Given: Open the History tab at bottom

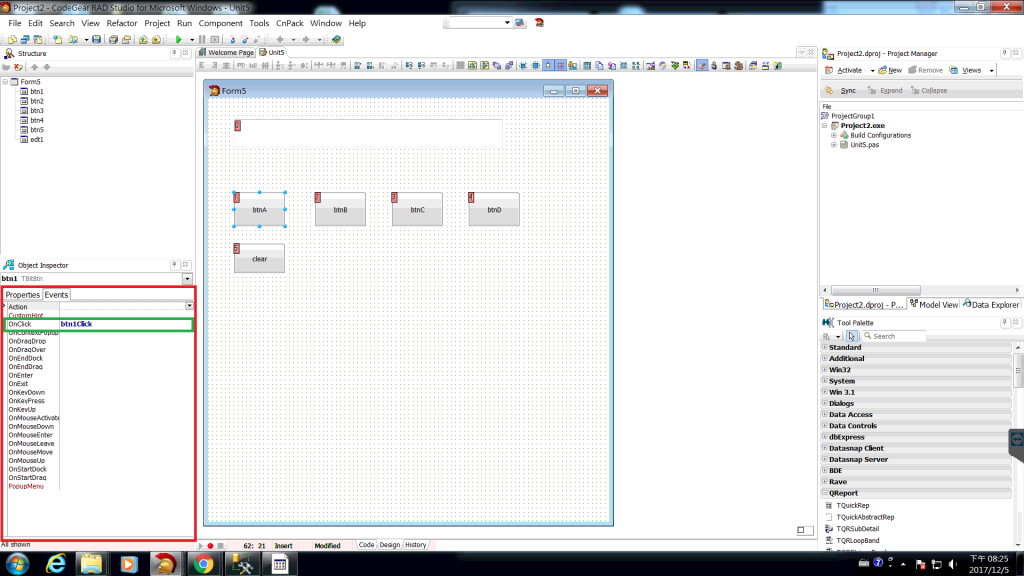Looking at the screenshot, I should click(x=415, y=545).
